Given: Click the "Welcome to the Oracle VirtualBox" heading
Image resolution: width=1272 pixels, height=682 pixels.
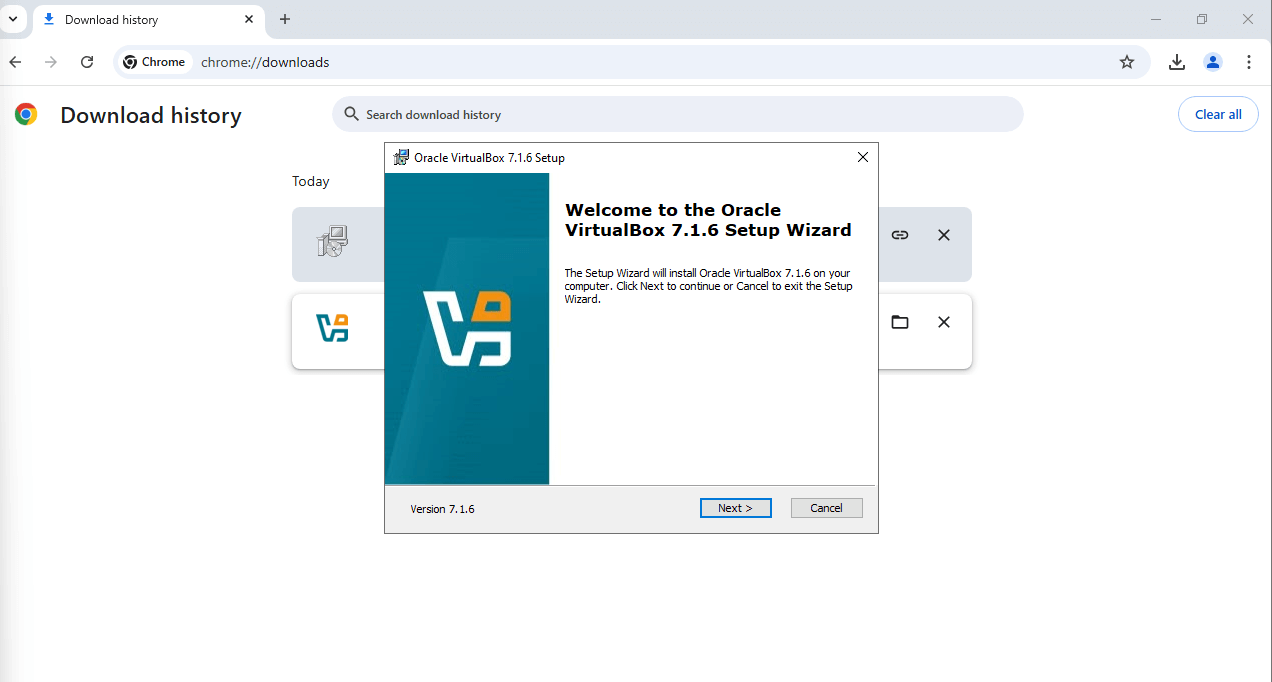Looking at the screenshot, I should (708, 220).
